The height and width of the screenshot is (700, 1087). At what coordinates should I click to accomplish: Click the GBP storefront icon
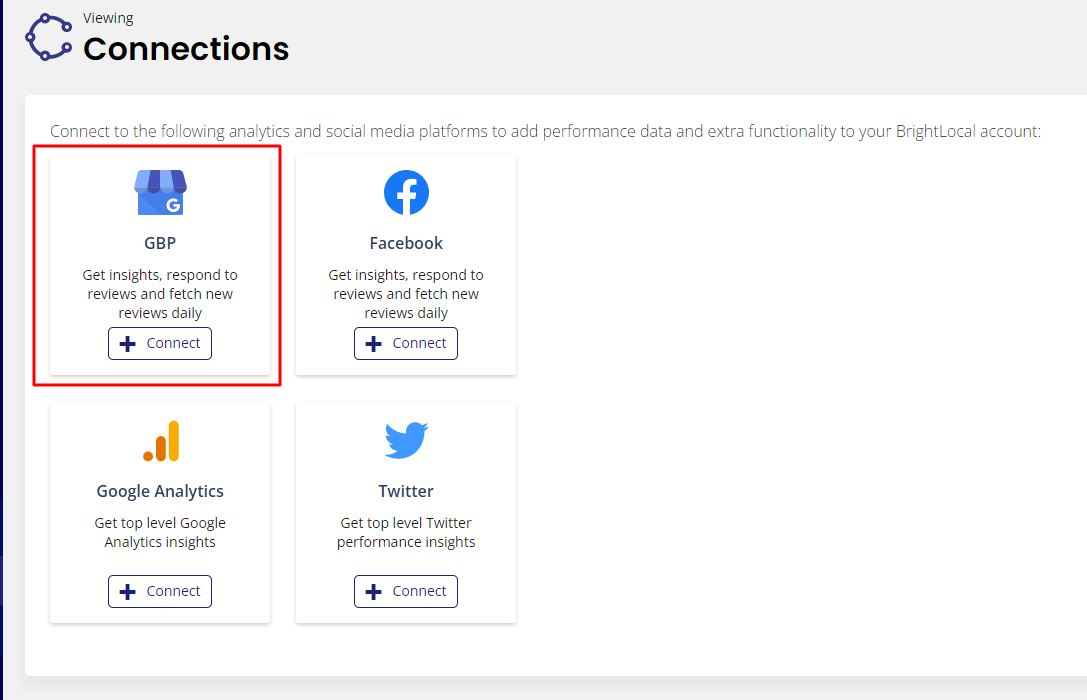click(160, 192)
